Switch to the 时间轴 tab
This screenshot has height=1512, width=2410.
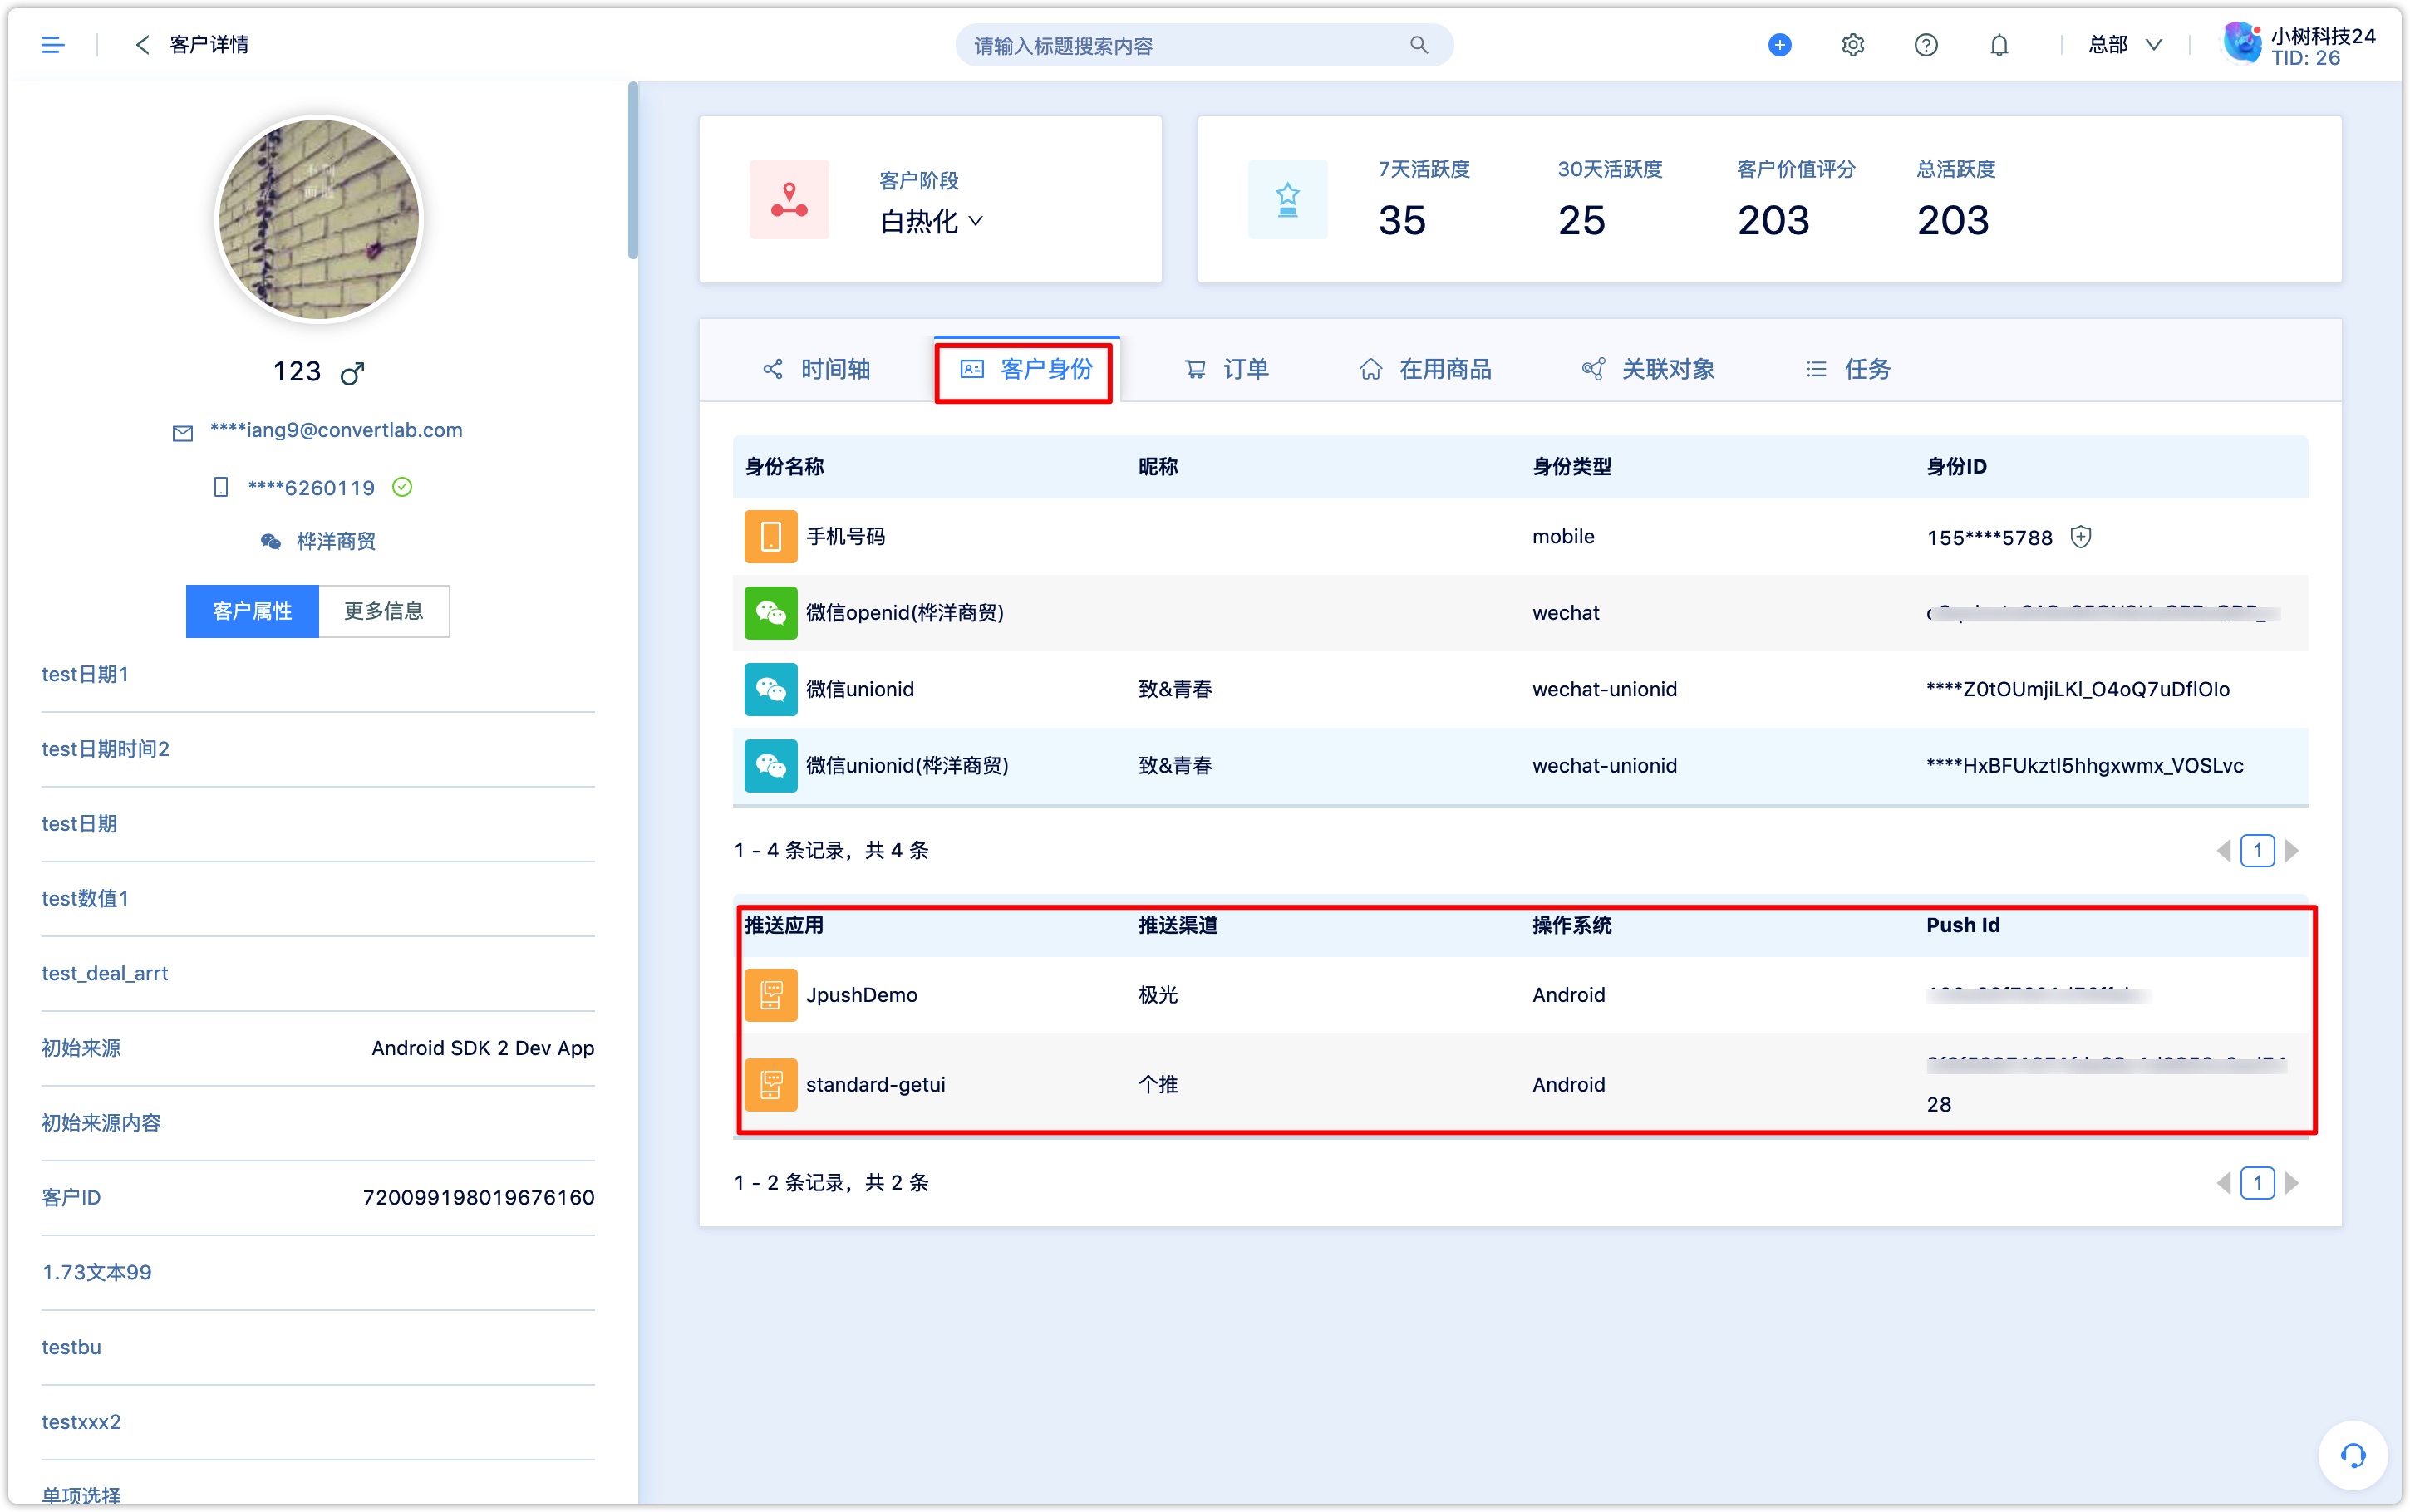[x=816, y=369]
